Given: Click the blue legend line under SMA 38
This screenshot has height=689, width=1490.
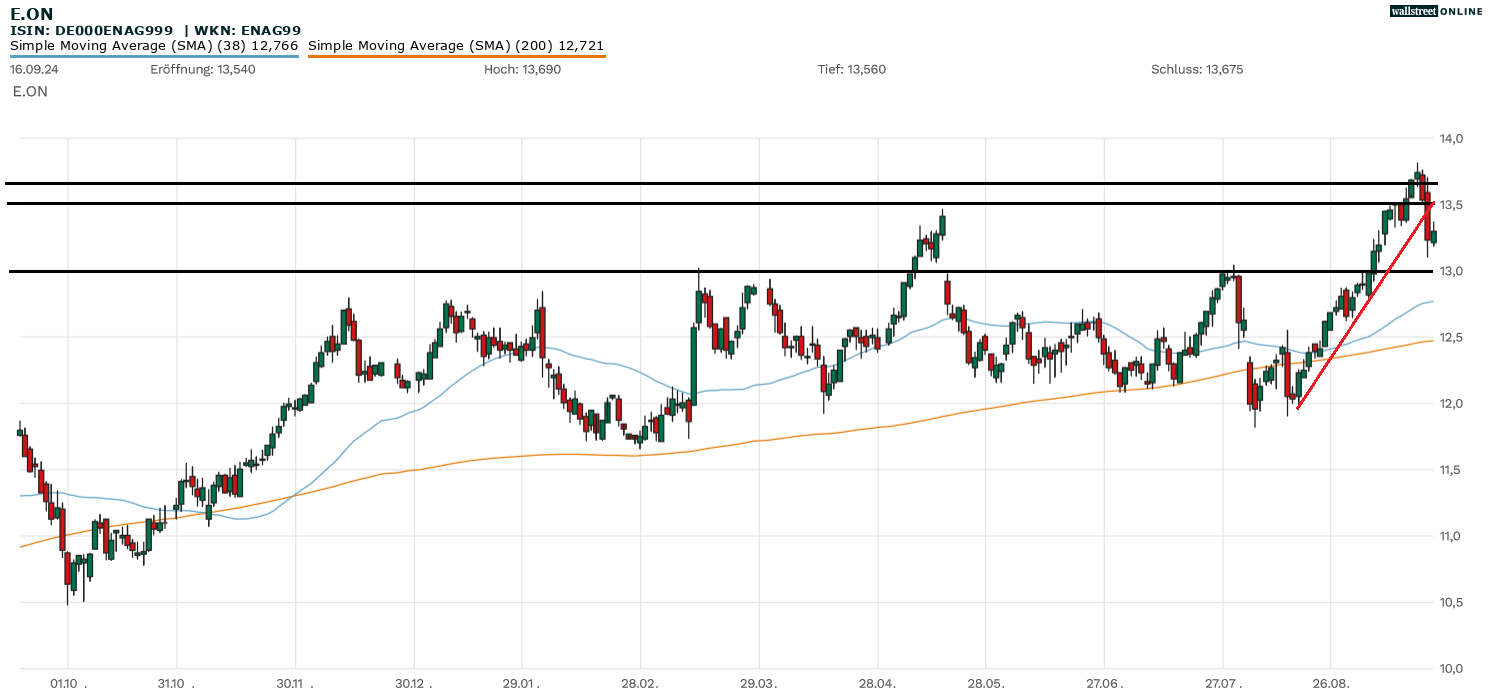Looking at the screenshot, I should point(154,56).
